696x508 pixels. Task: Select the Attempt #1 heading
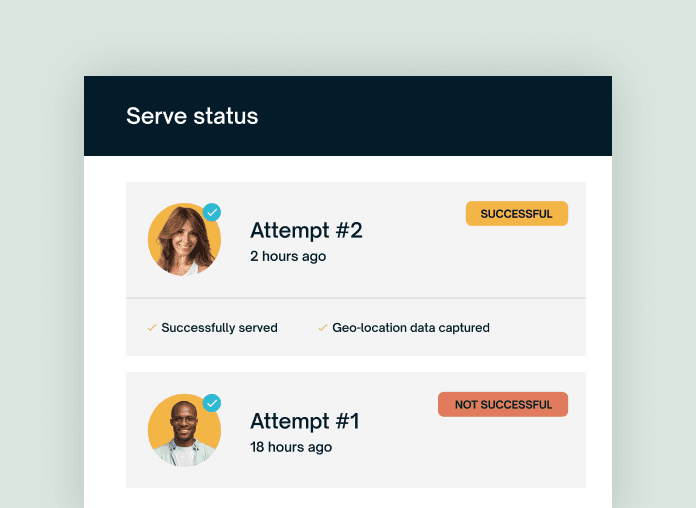pos(304,421)
